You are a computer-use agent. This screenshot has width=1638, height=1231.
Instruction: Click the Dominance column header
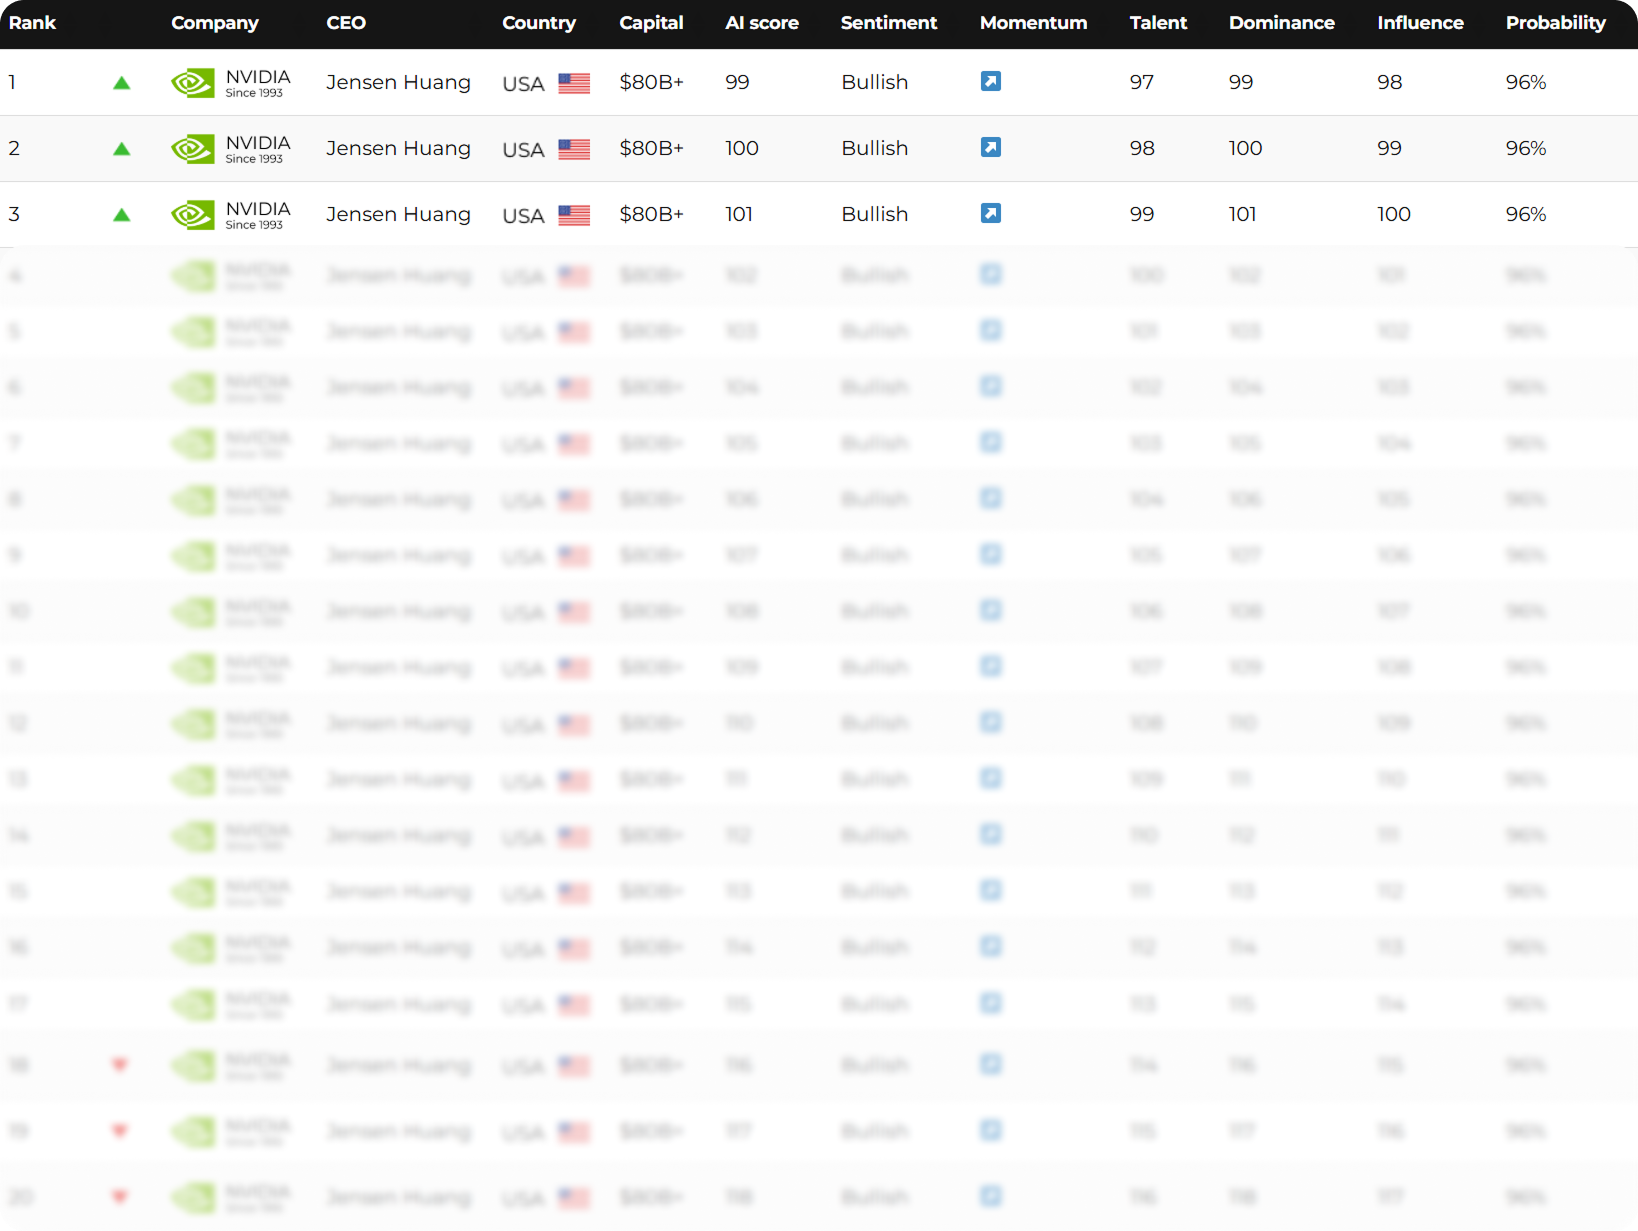click(1281, 23)
